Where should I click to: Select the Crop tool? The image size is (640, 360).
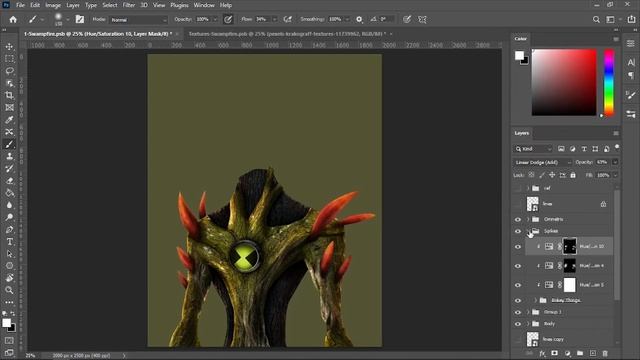(x=9, y=96)
